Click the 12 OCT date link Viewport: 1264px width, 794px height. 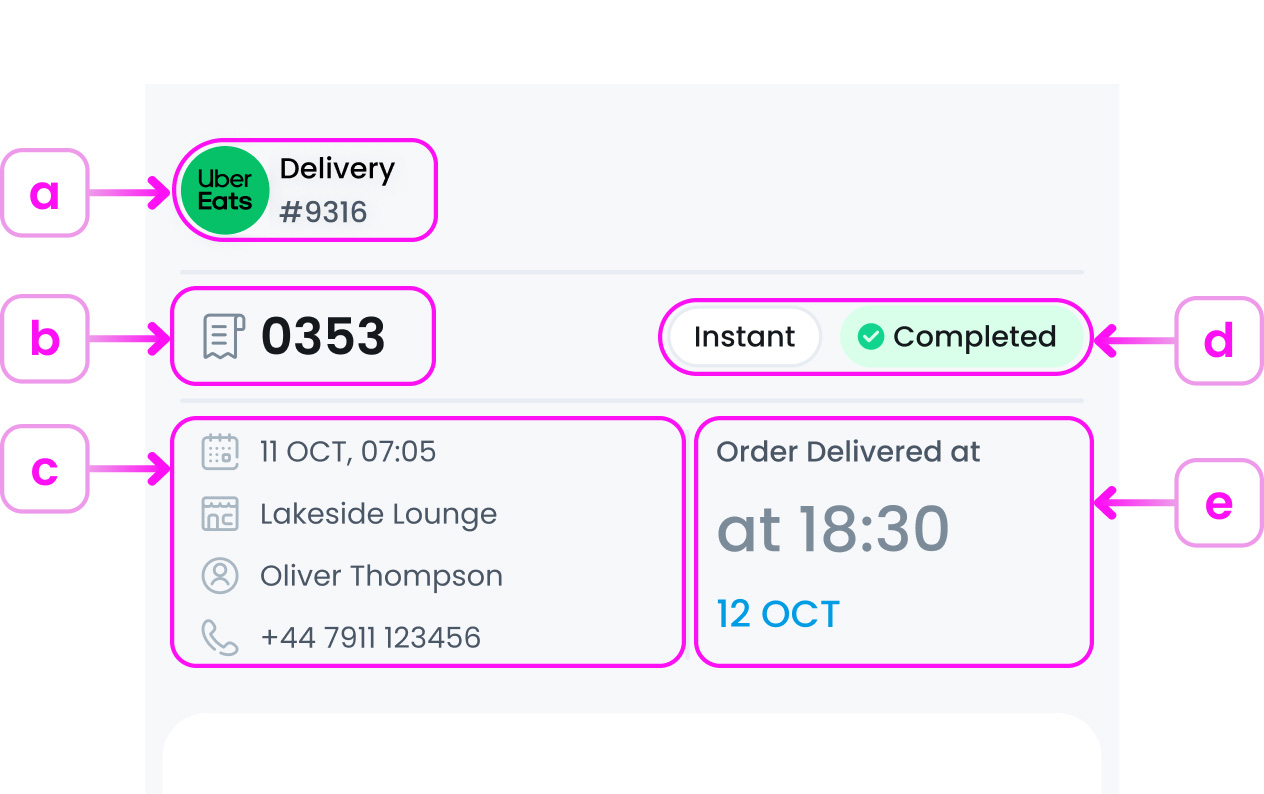click(x=777, y=613)
